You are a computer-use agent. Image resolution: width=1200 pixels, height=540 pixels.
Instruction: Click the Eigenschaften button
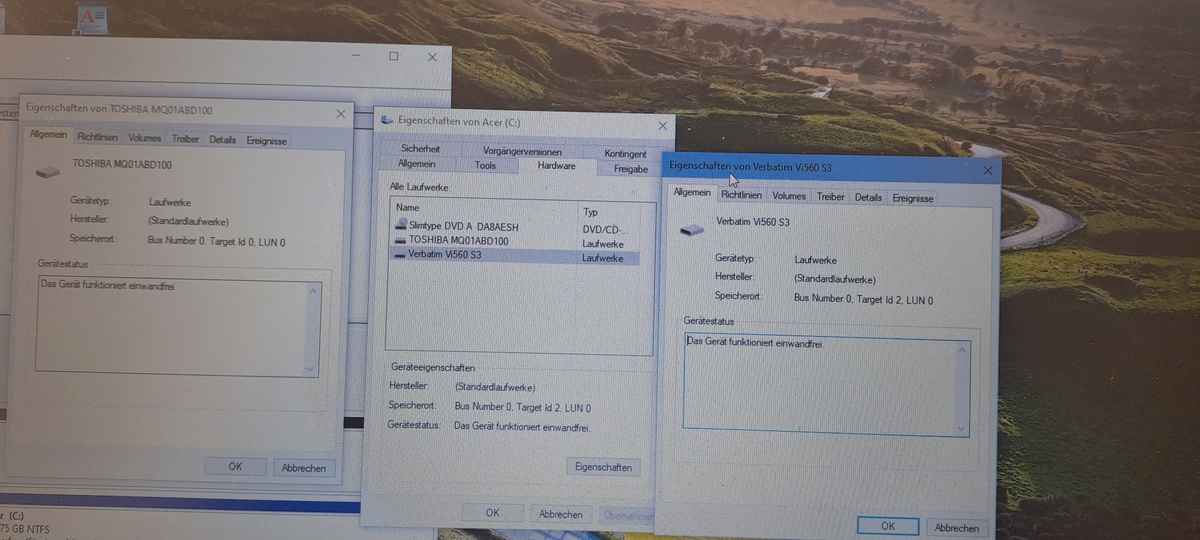pos(603,467)
